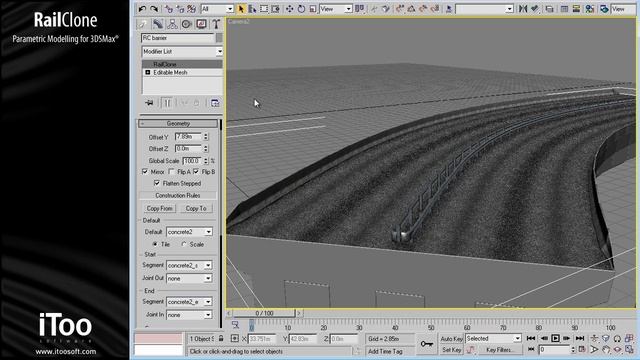Click the Open Mini Curve Editor icon
The image size is (640, 360).
(236, 324)
